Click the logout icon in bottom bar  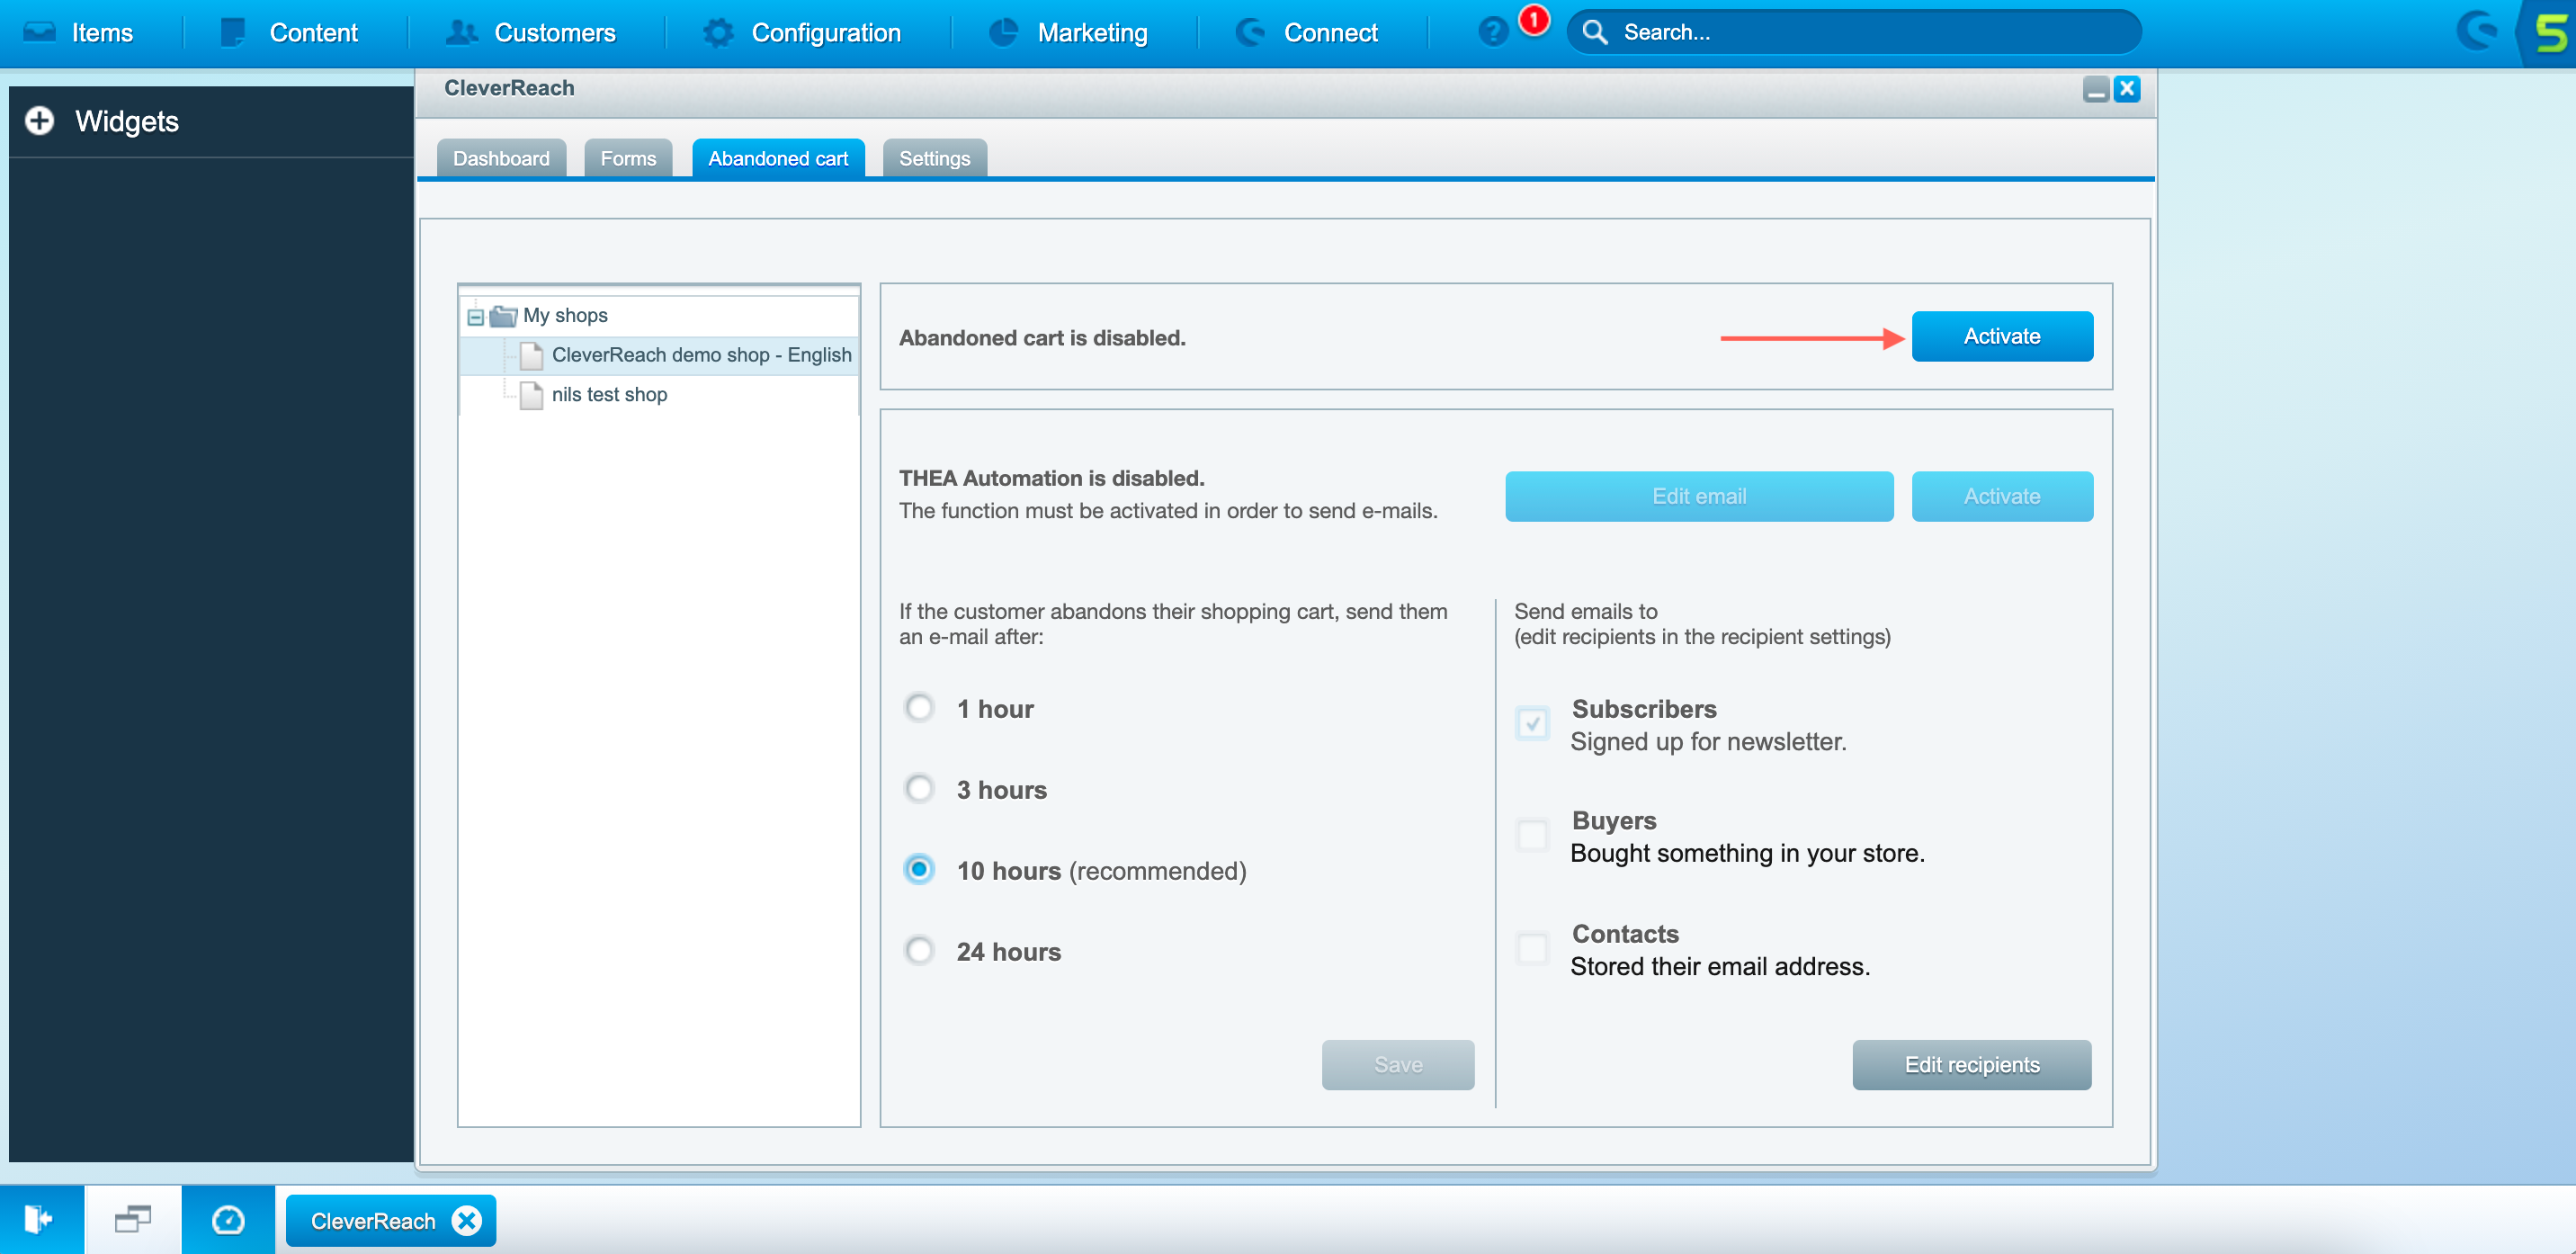(40, 1219)
